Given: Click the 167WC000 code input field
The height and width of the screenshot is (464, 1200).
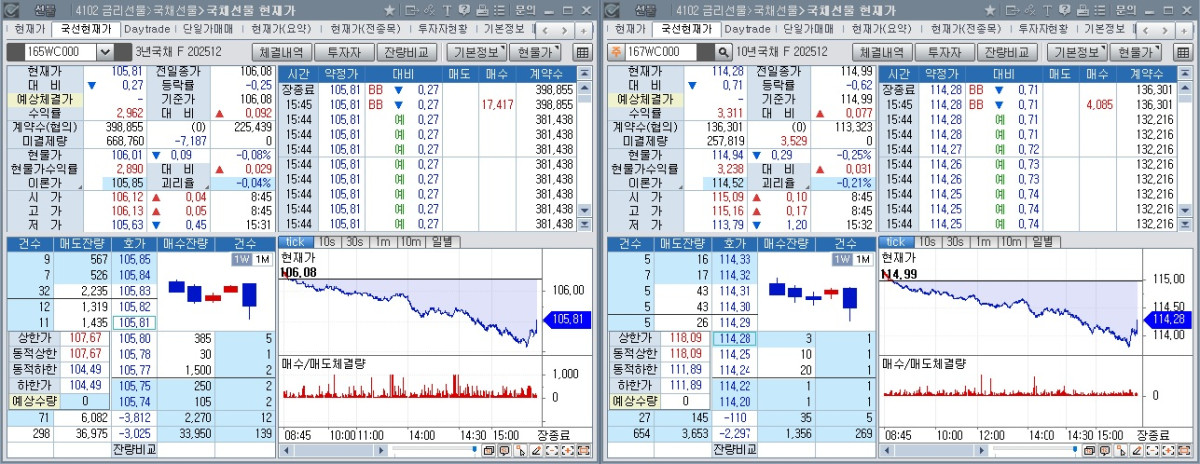Looking at the screenshot, I should click(x=660, y=52).
